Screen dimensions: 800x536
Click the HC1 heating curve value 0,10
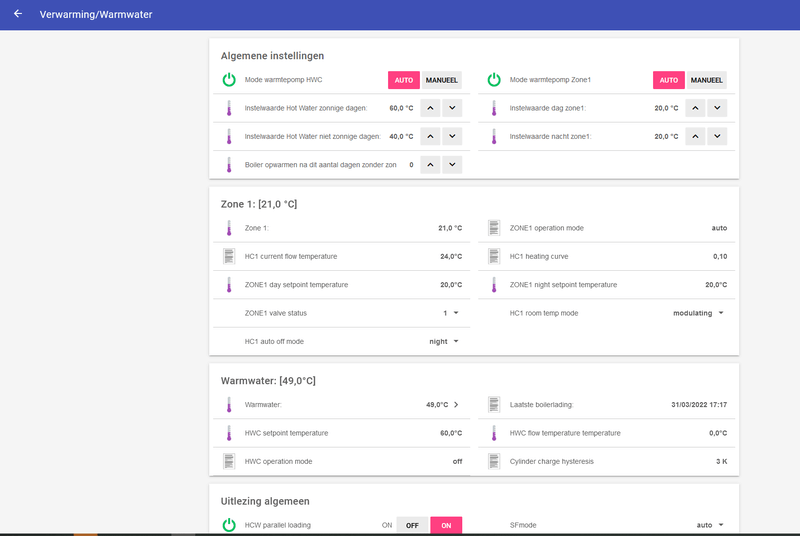pyautogui.click(x=720, y=257)
